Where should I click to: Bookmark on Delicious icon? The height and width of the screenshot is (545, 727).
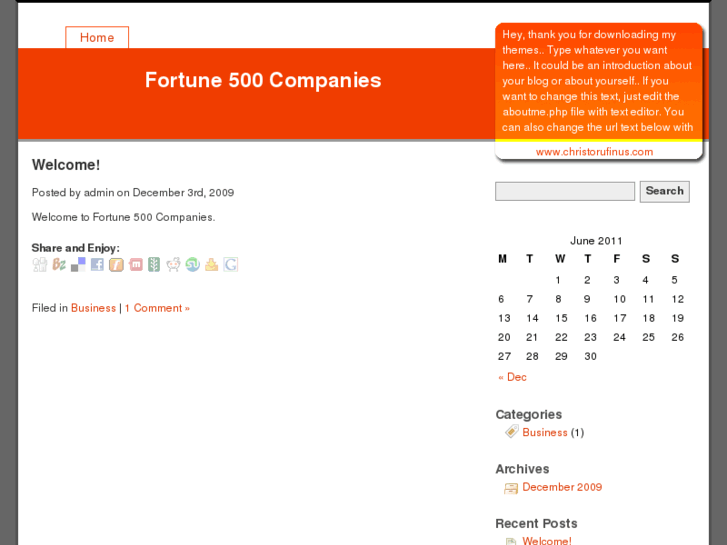(78, 265)
